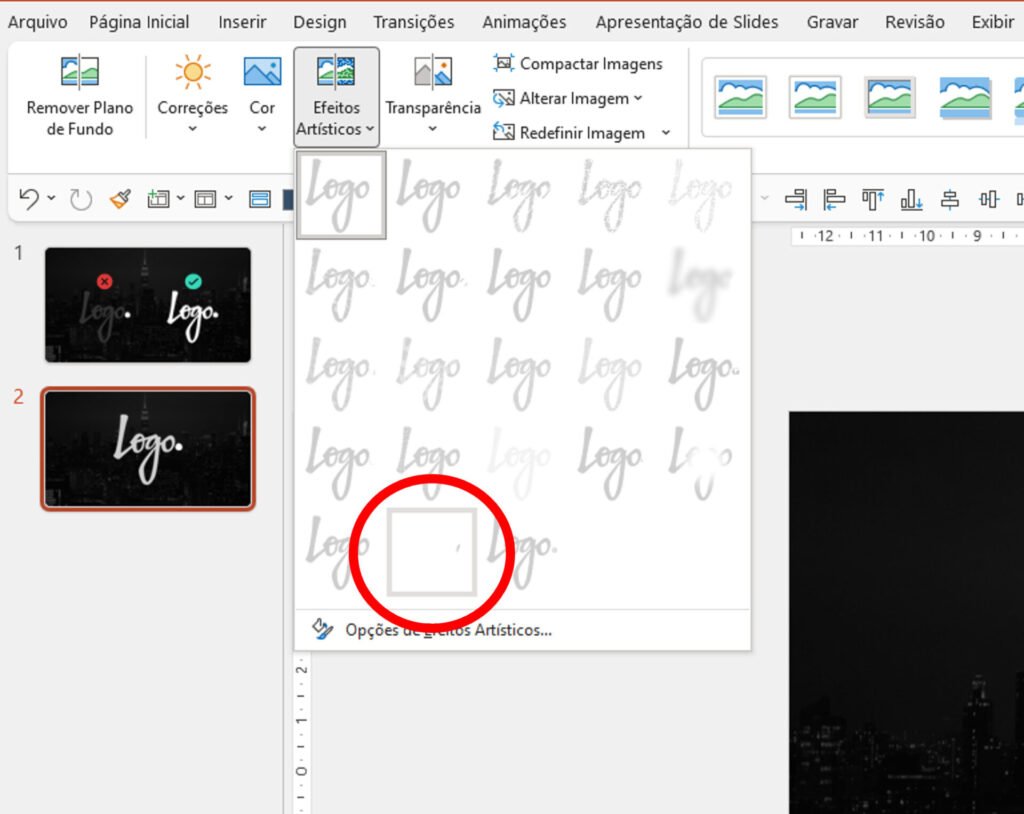Click the align center vertical axis icon

point(950,199)
